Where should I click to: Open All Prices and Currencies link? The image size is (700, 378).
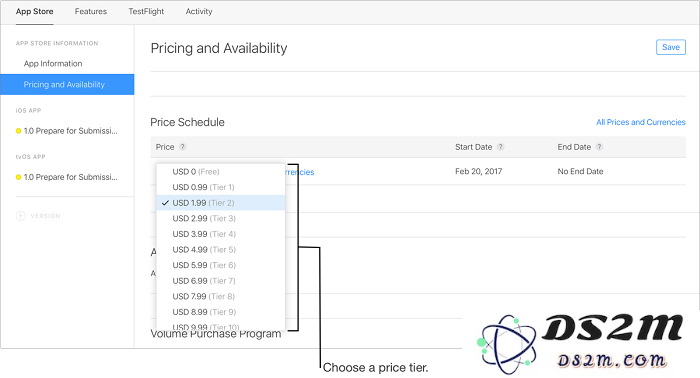tap(641, 122)
